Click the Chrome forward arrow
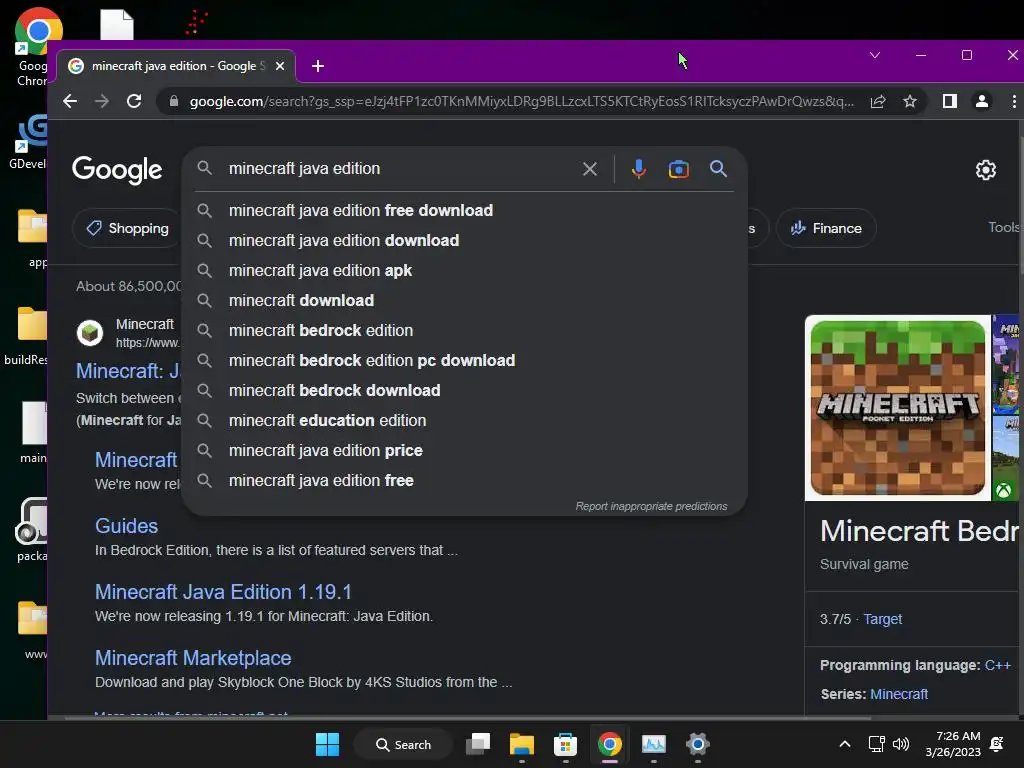1024x768 pixels. tap(102, 101)
